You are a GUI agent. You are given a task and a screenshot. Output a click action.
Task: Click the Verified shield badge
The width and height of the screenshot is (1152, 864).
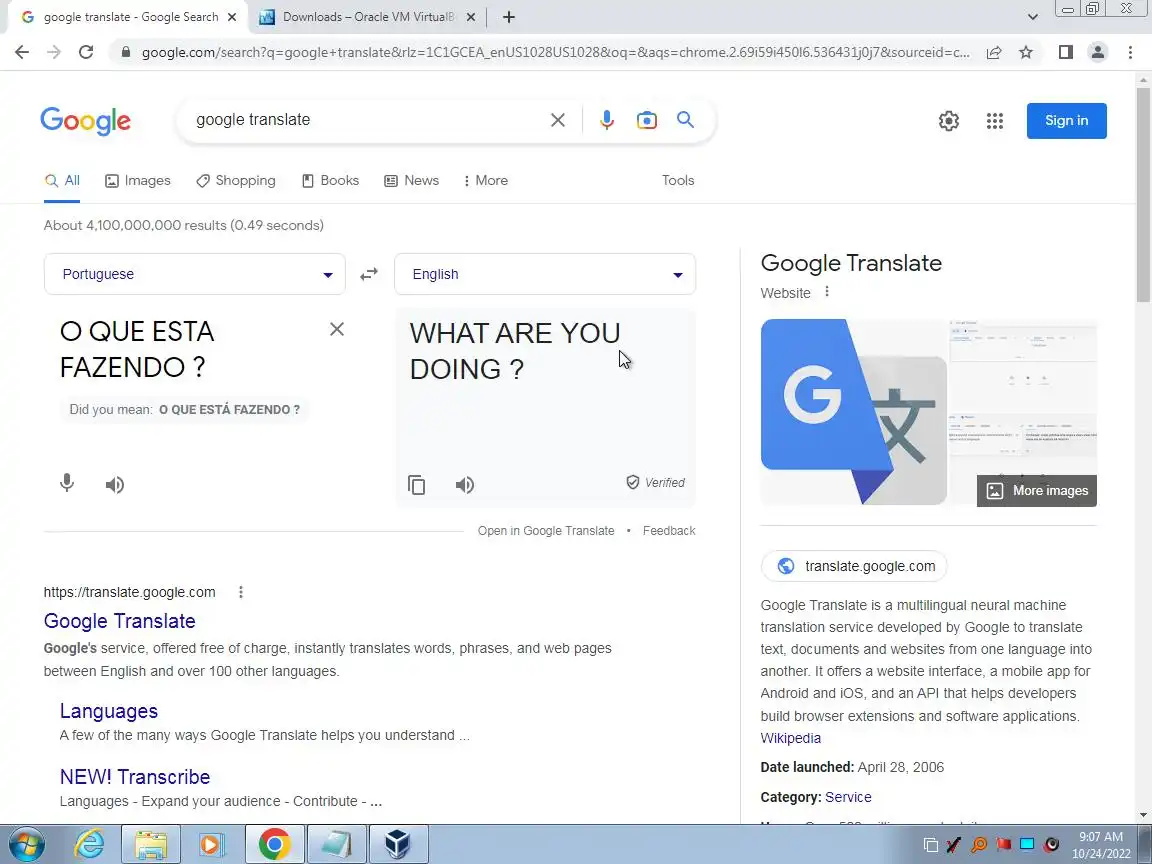click(655, 483)
